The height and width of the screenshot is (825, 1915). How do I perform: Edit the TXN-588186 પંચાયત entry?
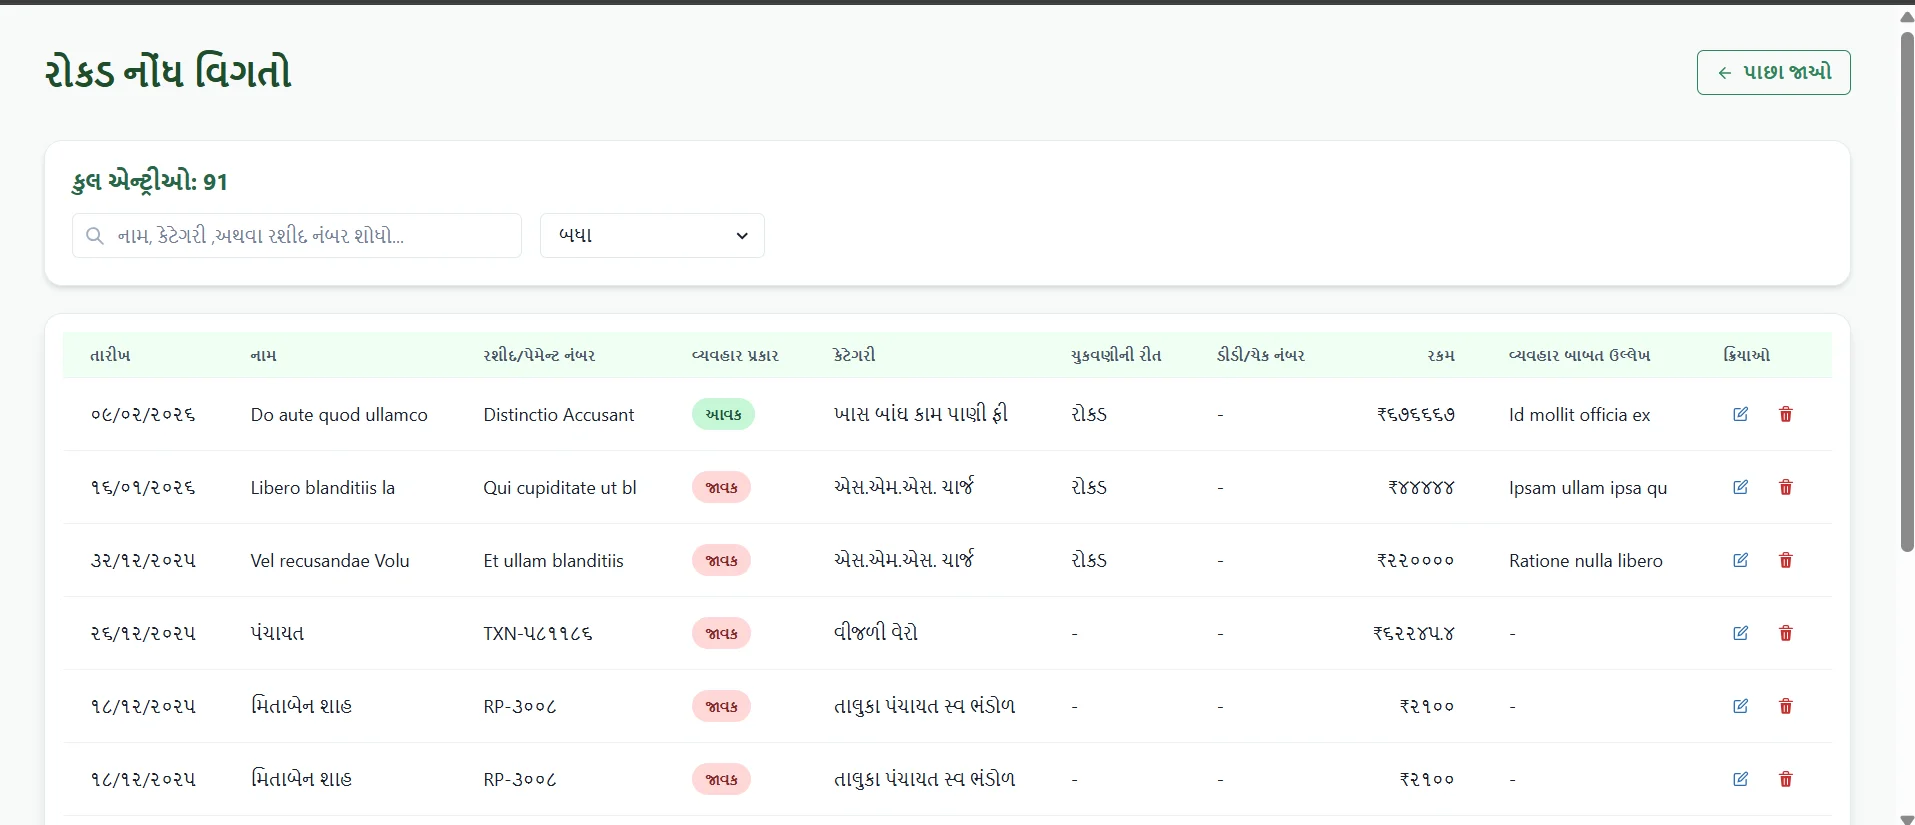1740,633
